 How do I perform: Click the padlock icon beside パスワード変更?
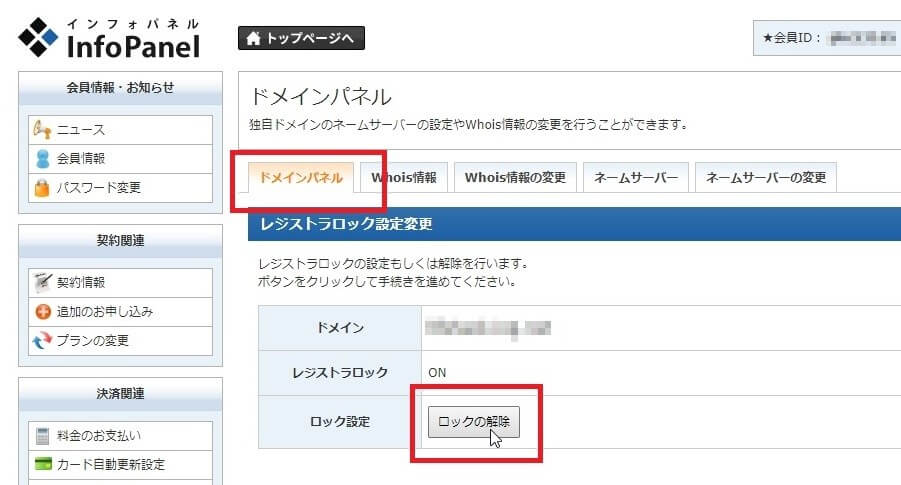42,187
